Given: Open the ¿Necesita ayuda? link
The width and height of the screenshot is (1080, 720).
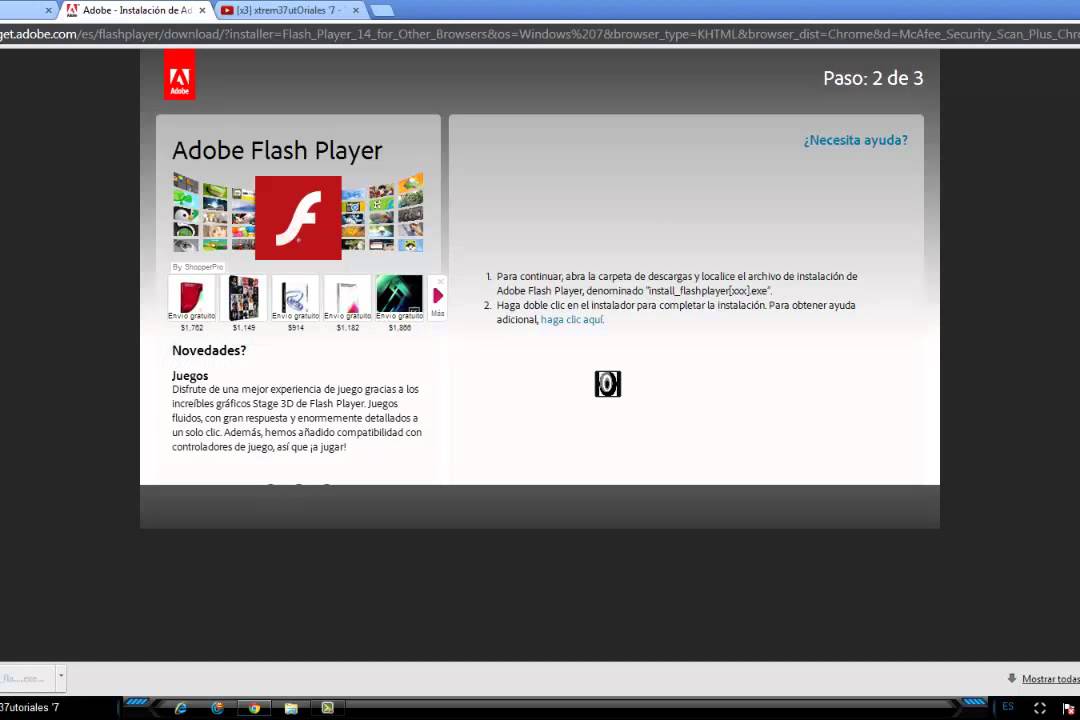Looking at the screenshot, I should coord(855,140).
